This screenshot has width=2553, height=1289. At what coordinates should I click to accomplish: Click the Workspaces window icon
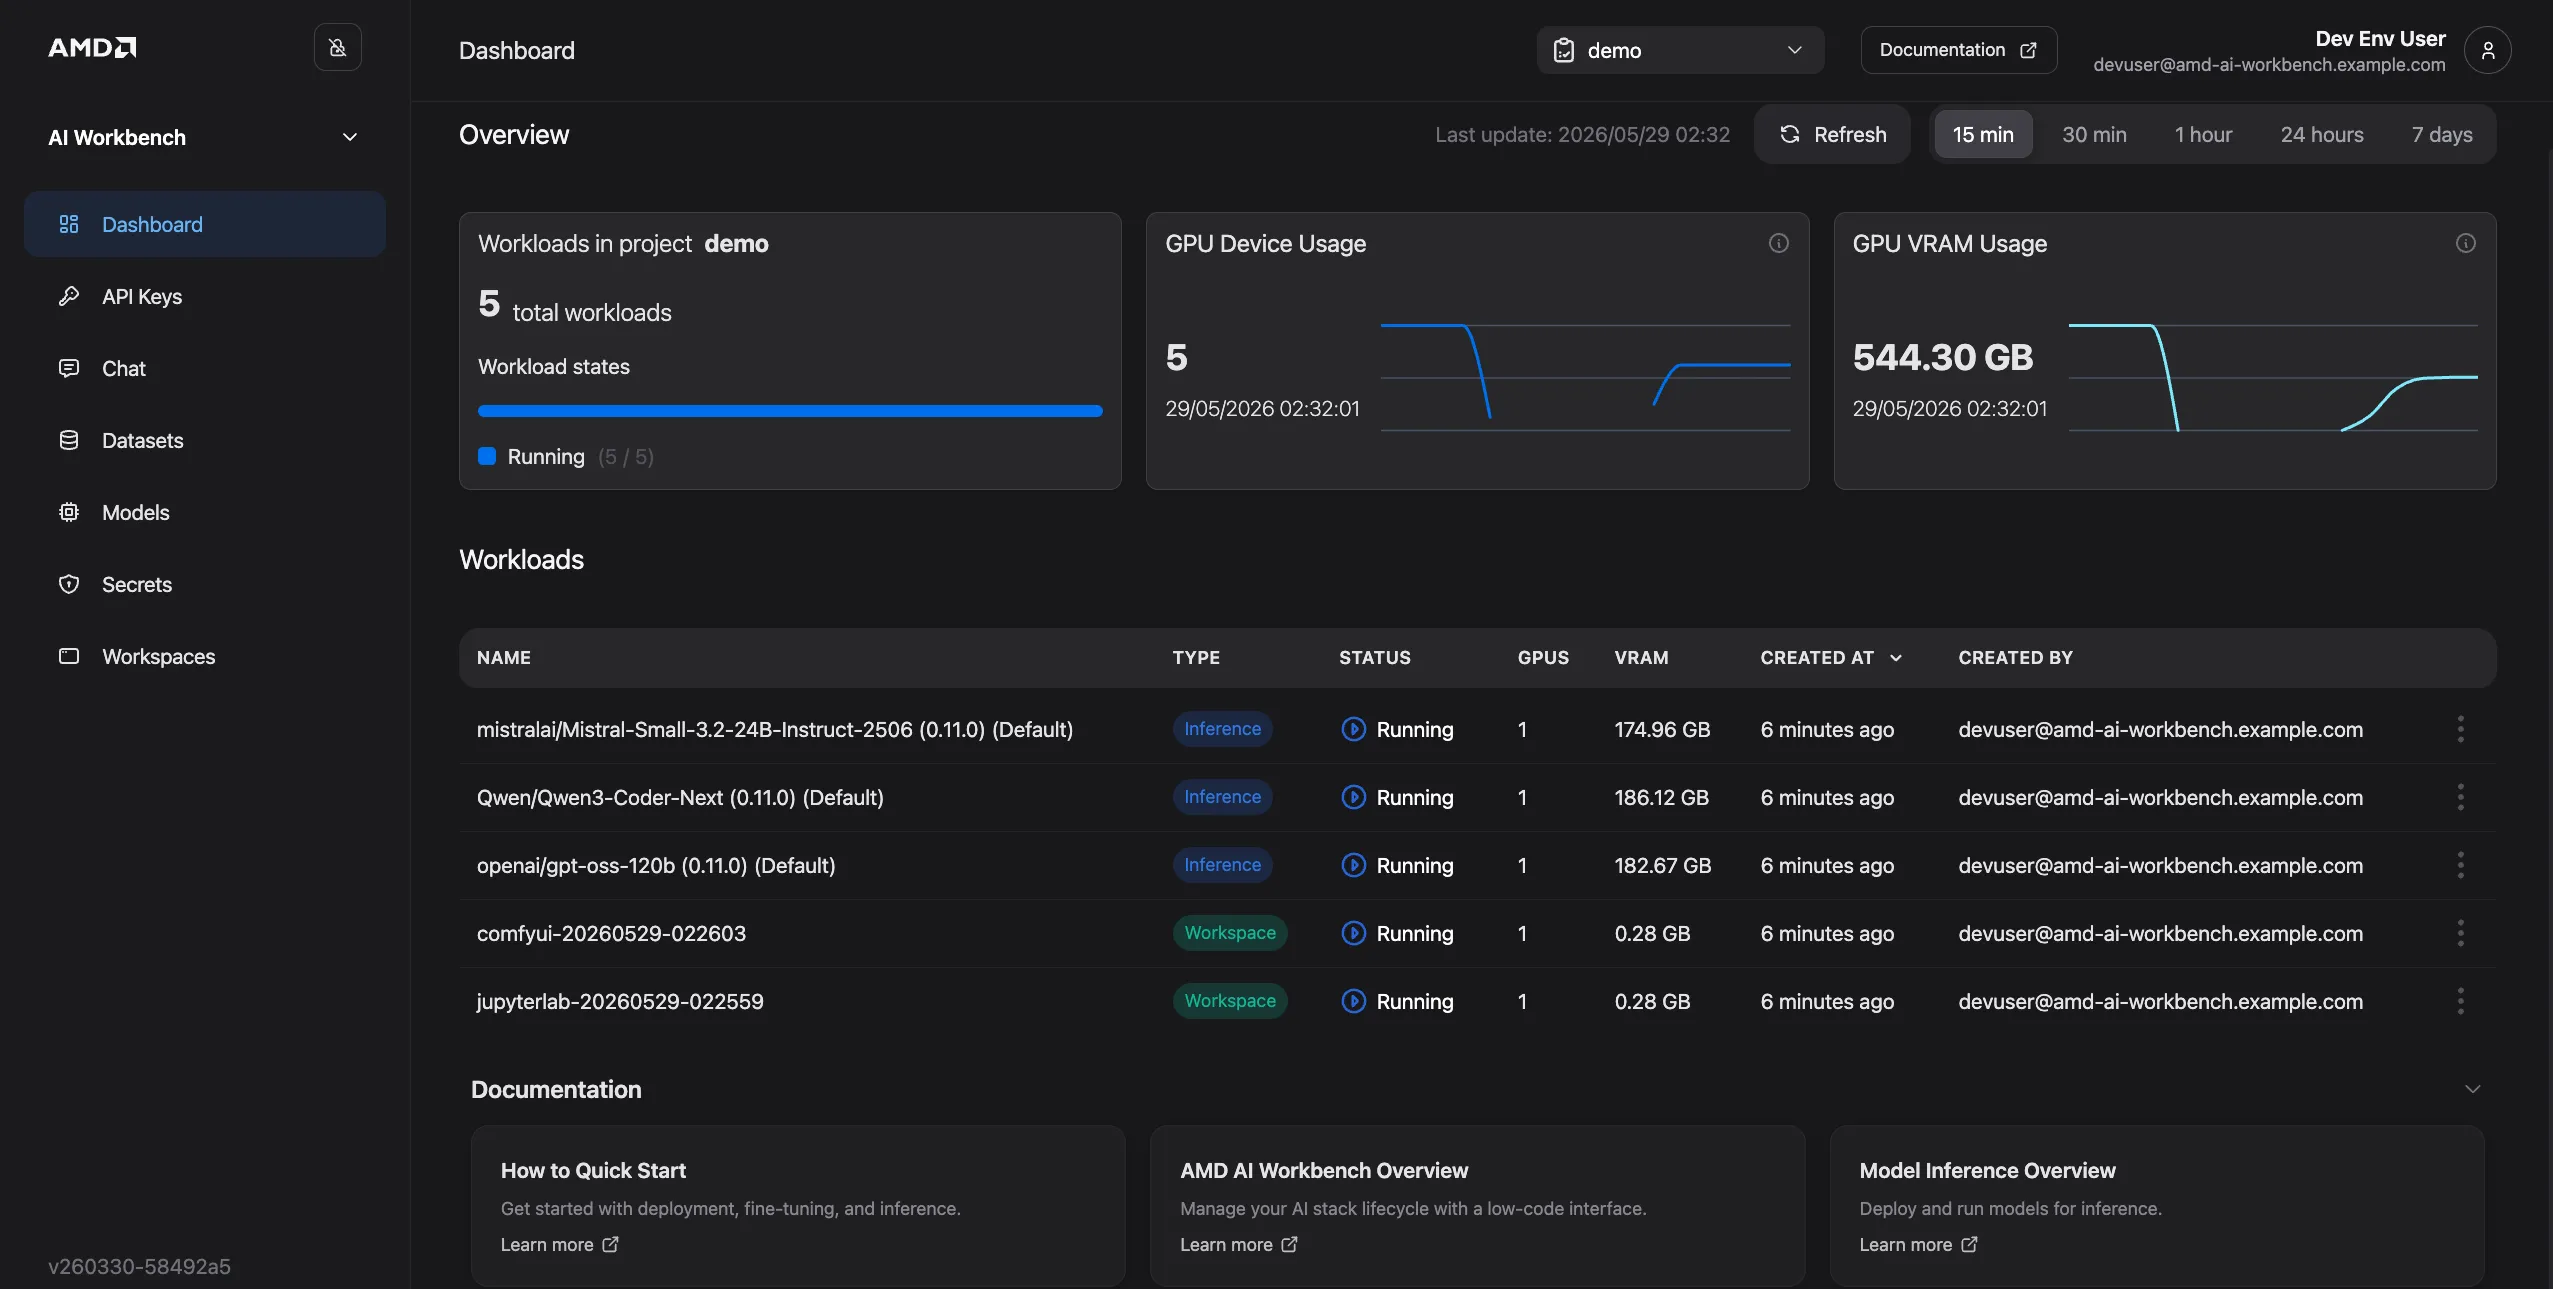[x=69, y=656]
